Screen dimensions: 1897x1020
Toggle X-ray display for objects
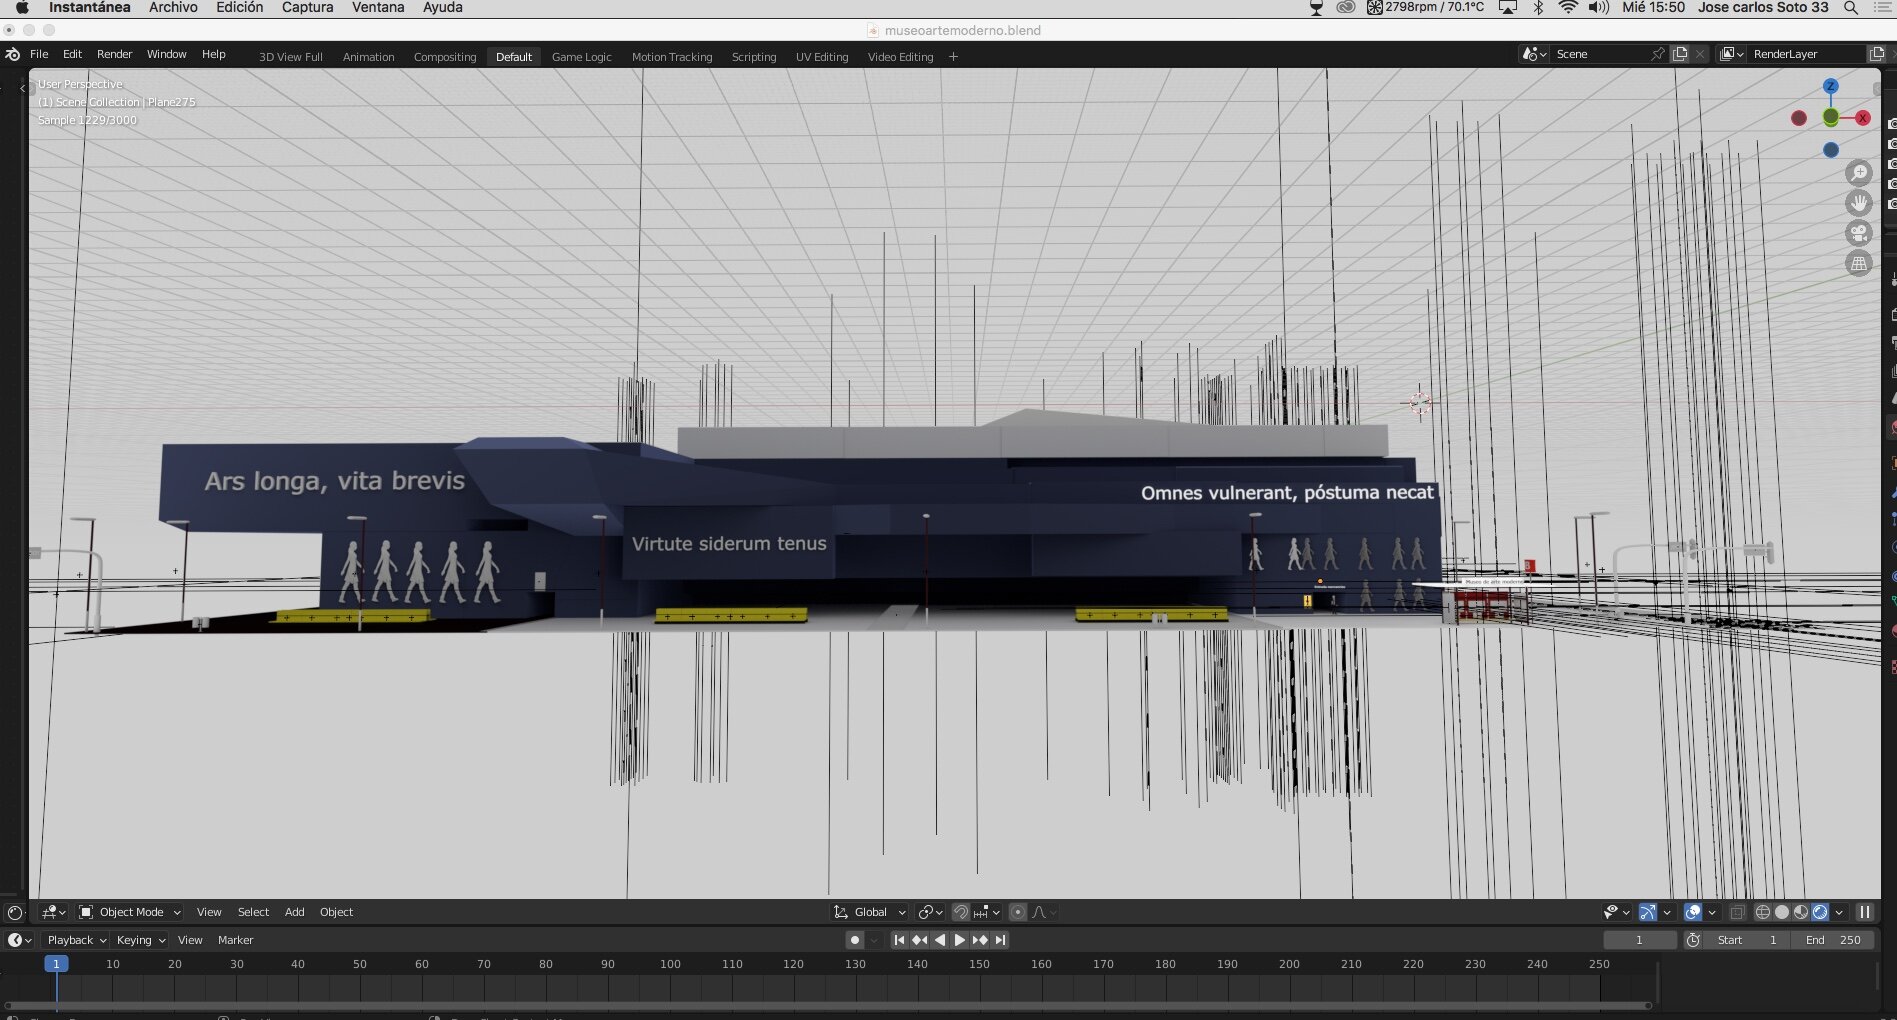coord(1738,912)
